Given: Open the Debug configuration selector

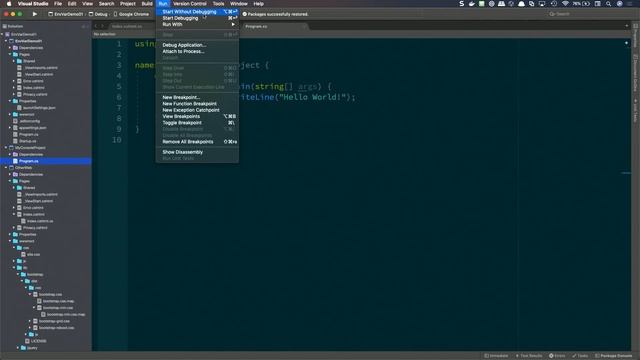Looking at the screenshot, I should pos(98,14).
